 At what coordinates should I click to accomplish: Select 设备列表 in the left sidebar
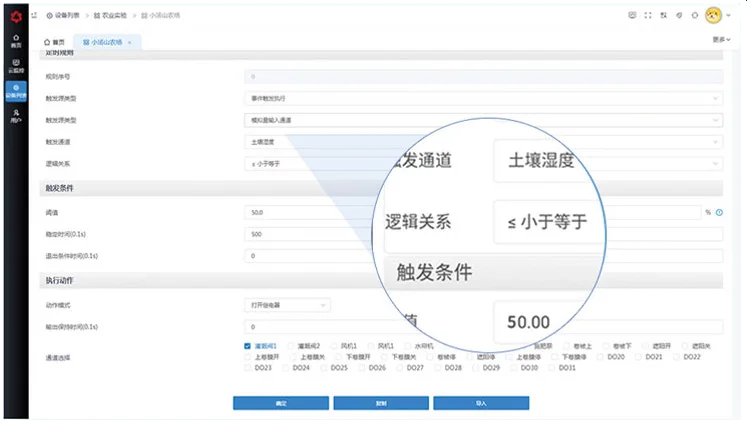pyautogui.click(x=16, y=91)
